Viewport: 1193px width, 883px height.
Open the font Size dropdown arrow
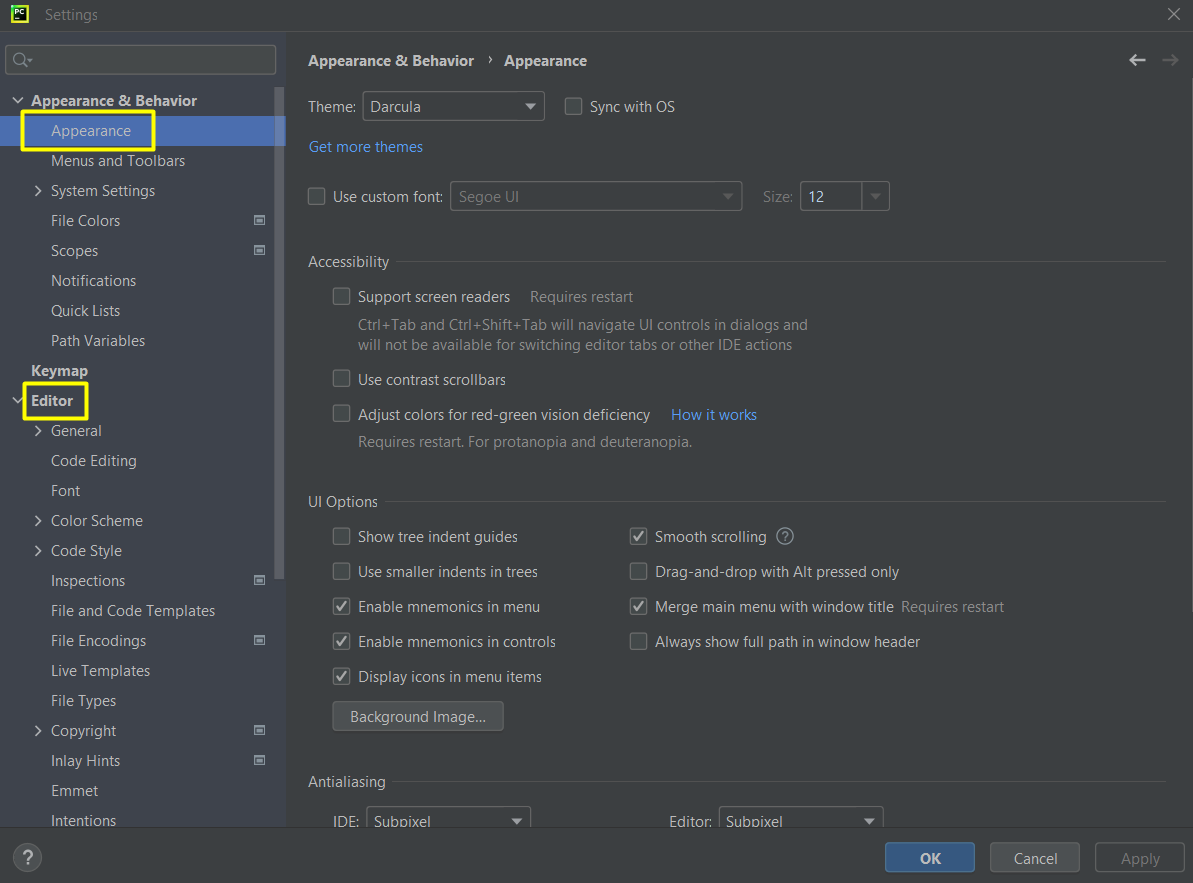876,196
